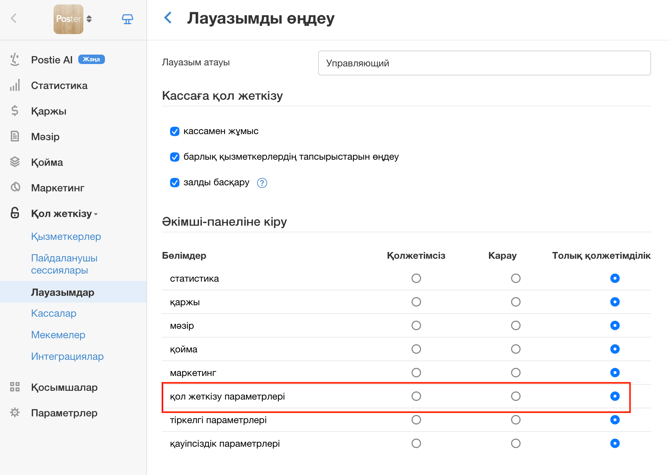Toggle кассамен жұмыс checkbox
670x475 pixels.
click(174, 131)
